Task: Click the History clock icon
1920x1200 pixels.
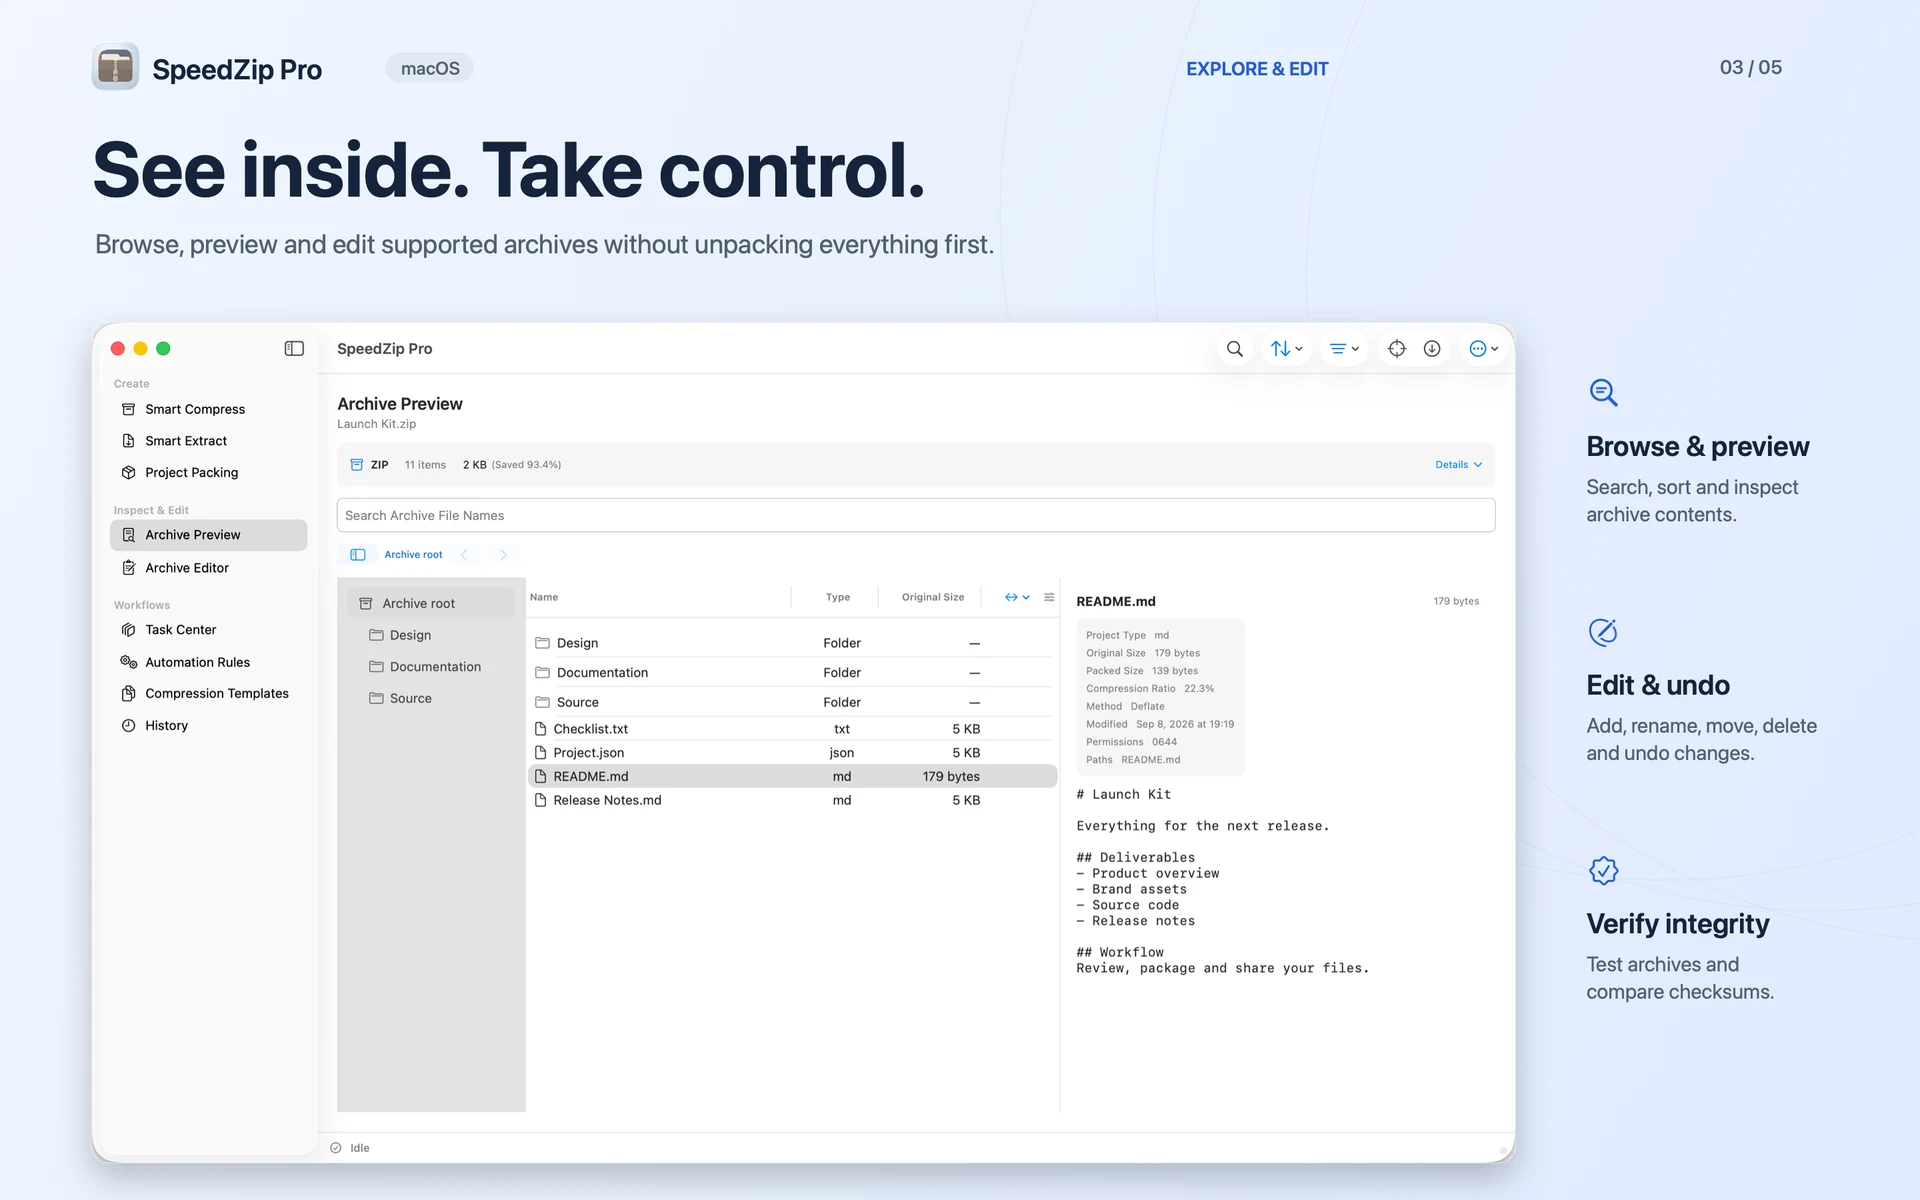Action: (x=129, y=726)
